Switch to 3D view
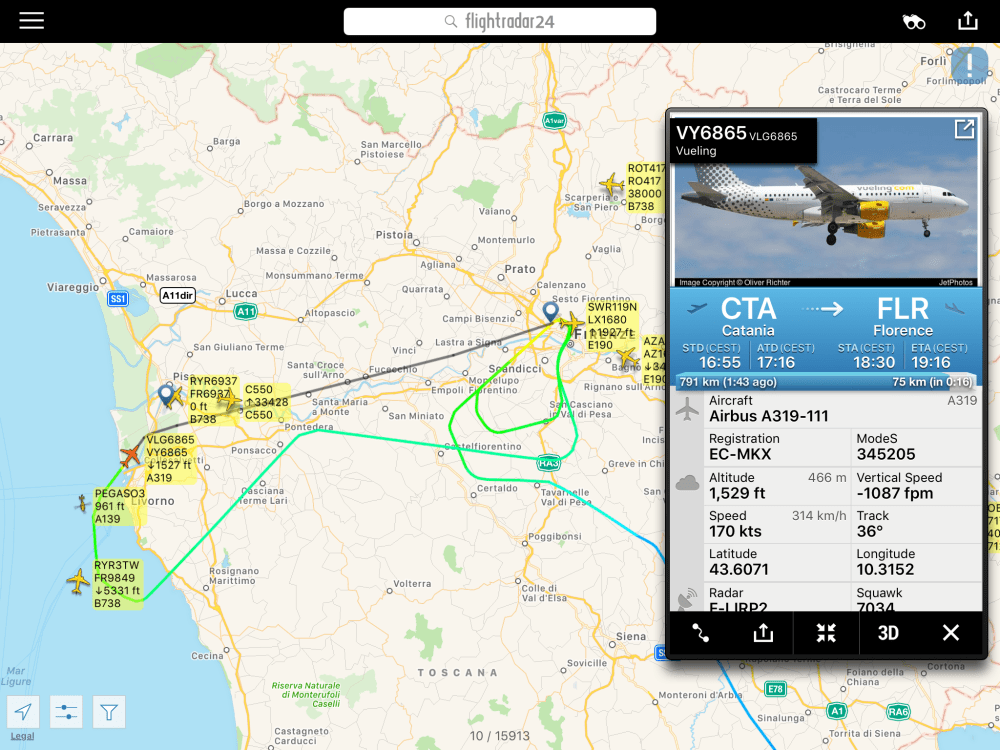Image resolution: width=1000 pixels, height=750 pixels. click(x=888, y=633)
